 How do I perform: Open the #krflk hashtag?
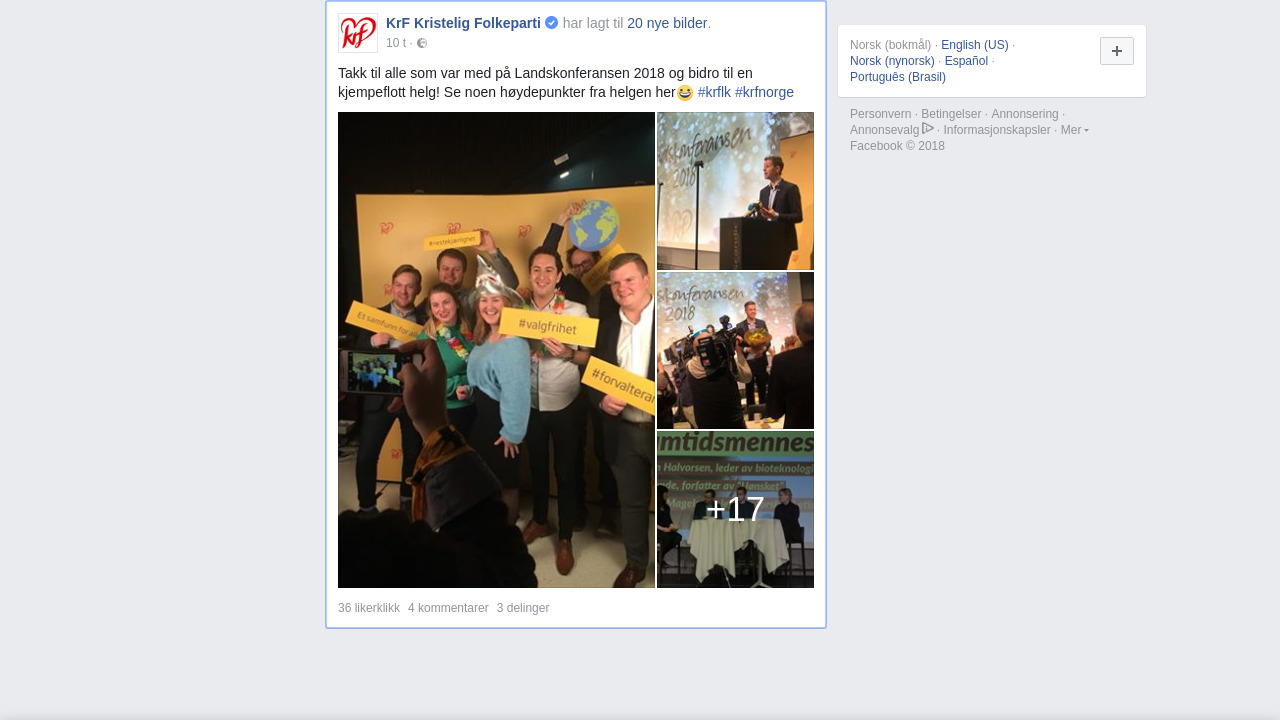(x=714, y=92)
